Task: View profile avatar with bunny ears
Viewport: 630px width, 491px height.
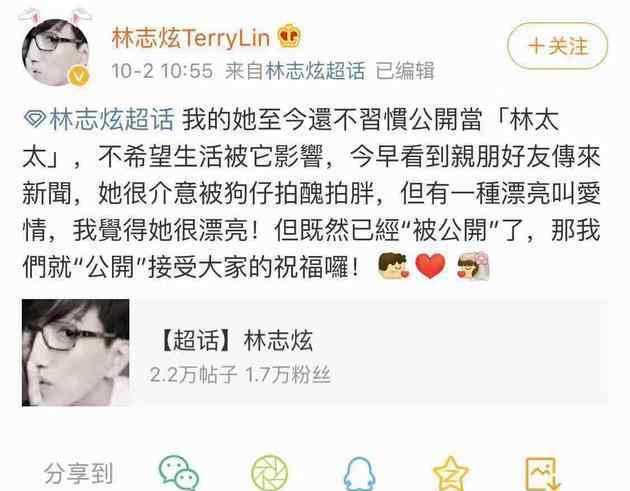Action: (x=55, y=49)
